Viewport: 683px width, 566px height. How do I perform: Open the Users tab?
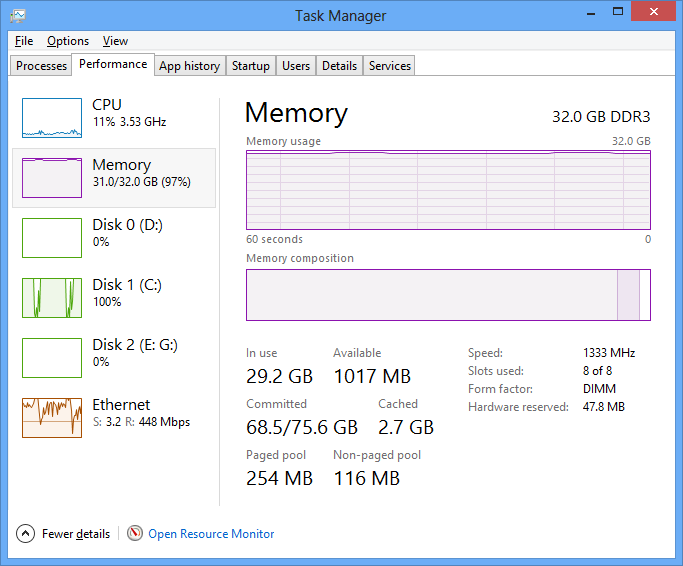[x=296, y=66]
